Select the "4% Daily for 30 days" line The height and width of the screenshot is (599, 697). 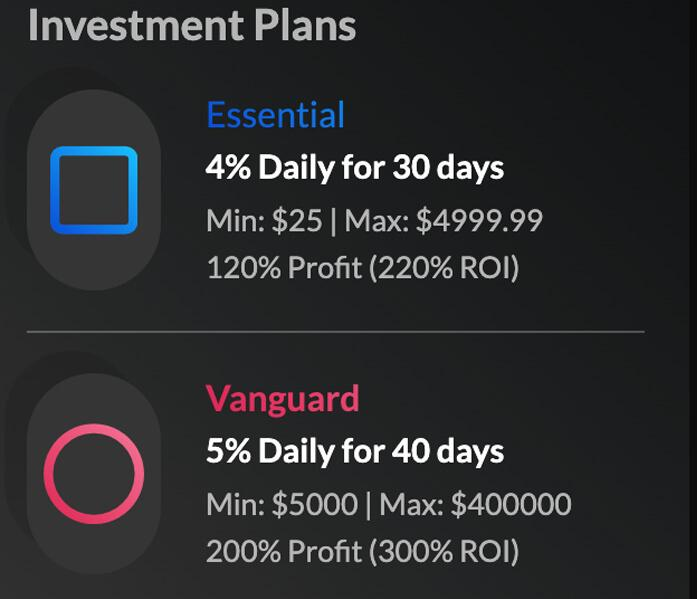pos(354,167)
